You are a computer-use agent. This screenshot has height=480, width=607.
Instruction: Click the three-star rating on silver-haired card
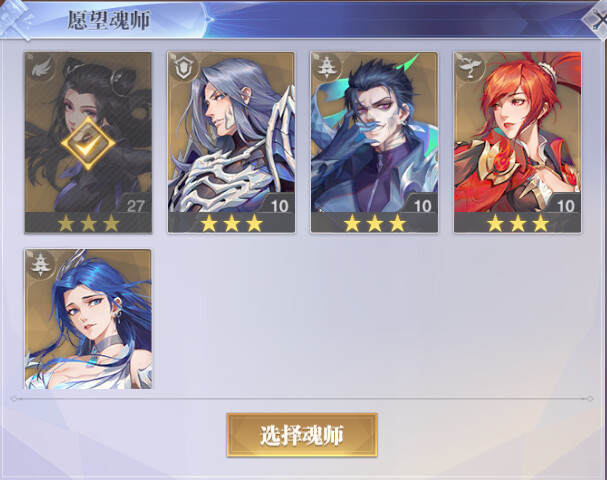pos(231,223)
